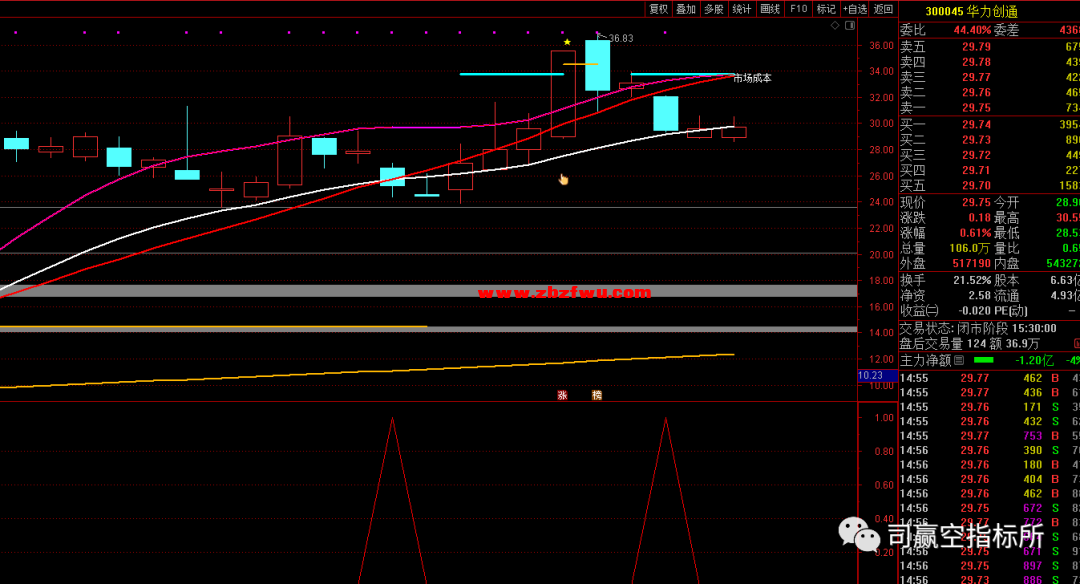Click the 总量 value 106.0万

click(970, 248)
